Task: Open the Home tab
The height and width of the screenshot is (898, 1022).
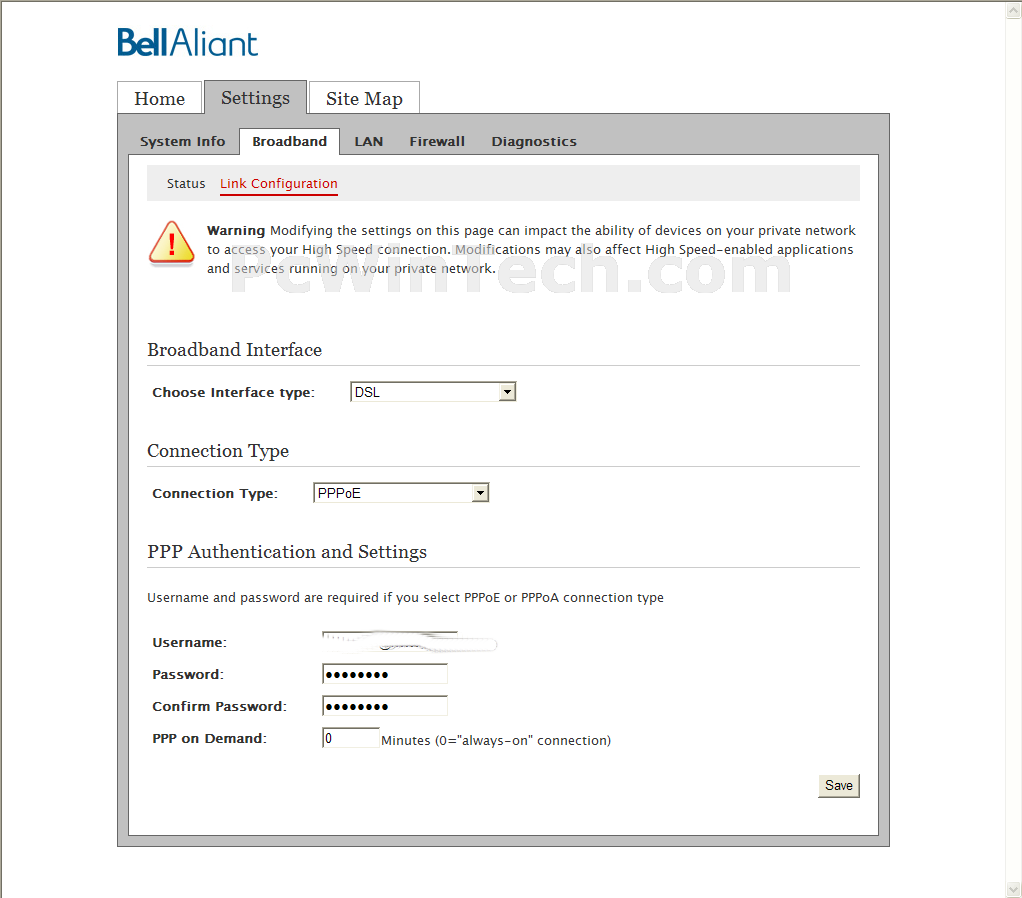Action: pos(160,98)
